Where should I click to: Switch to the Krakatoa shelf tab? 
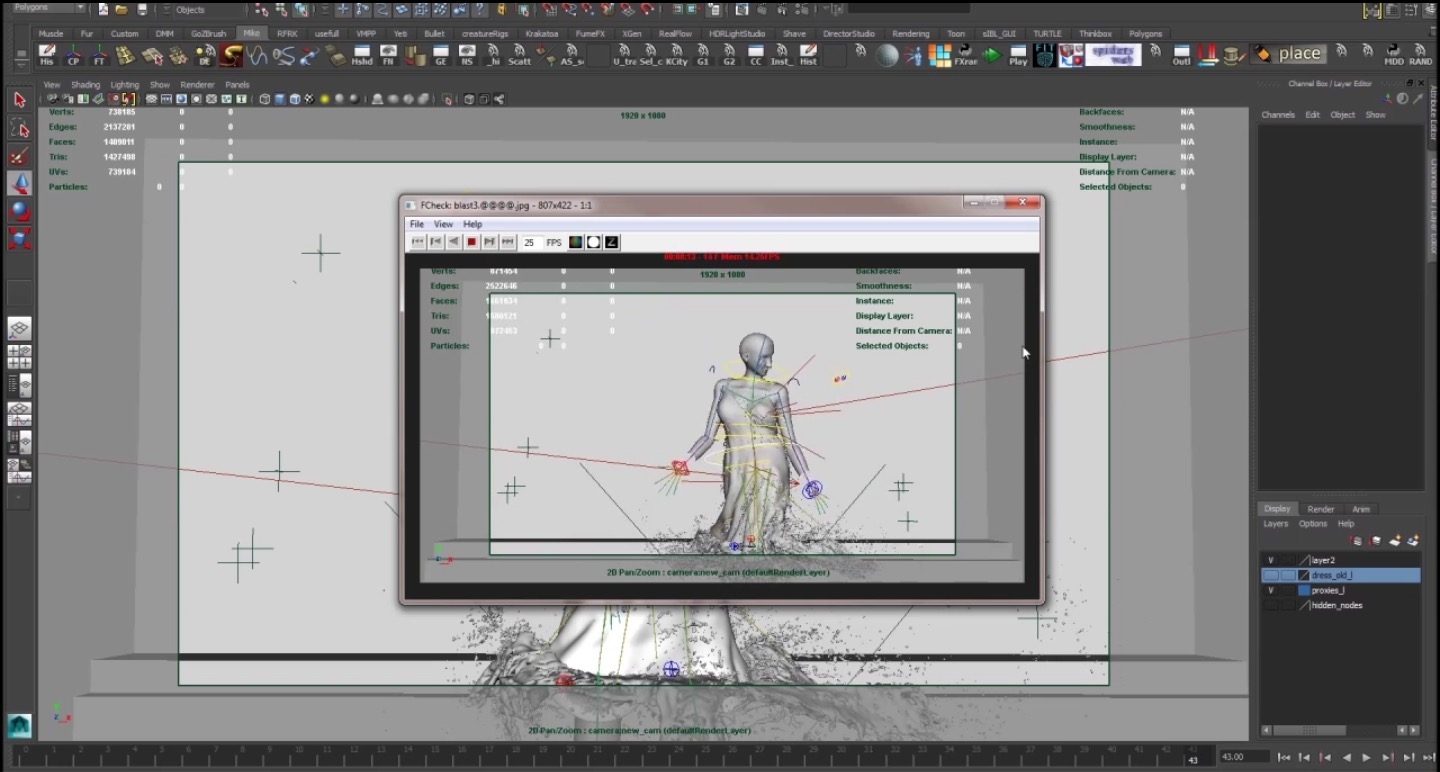pyautogui.click(x=542, y=33)
